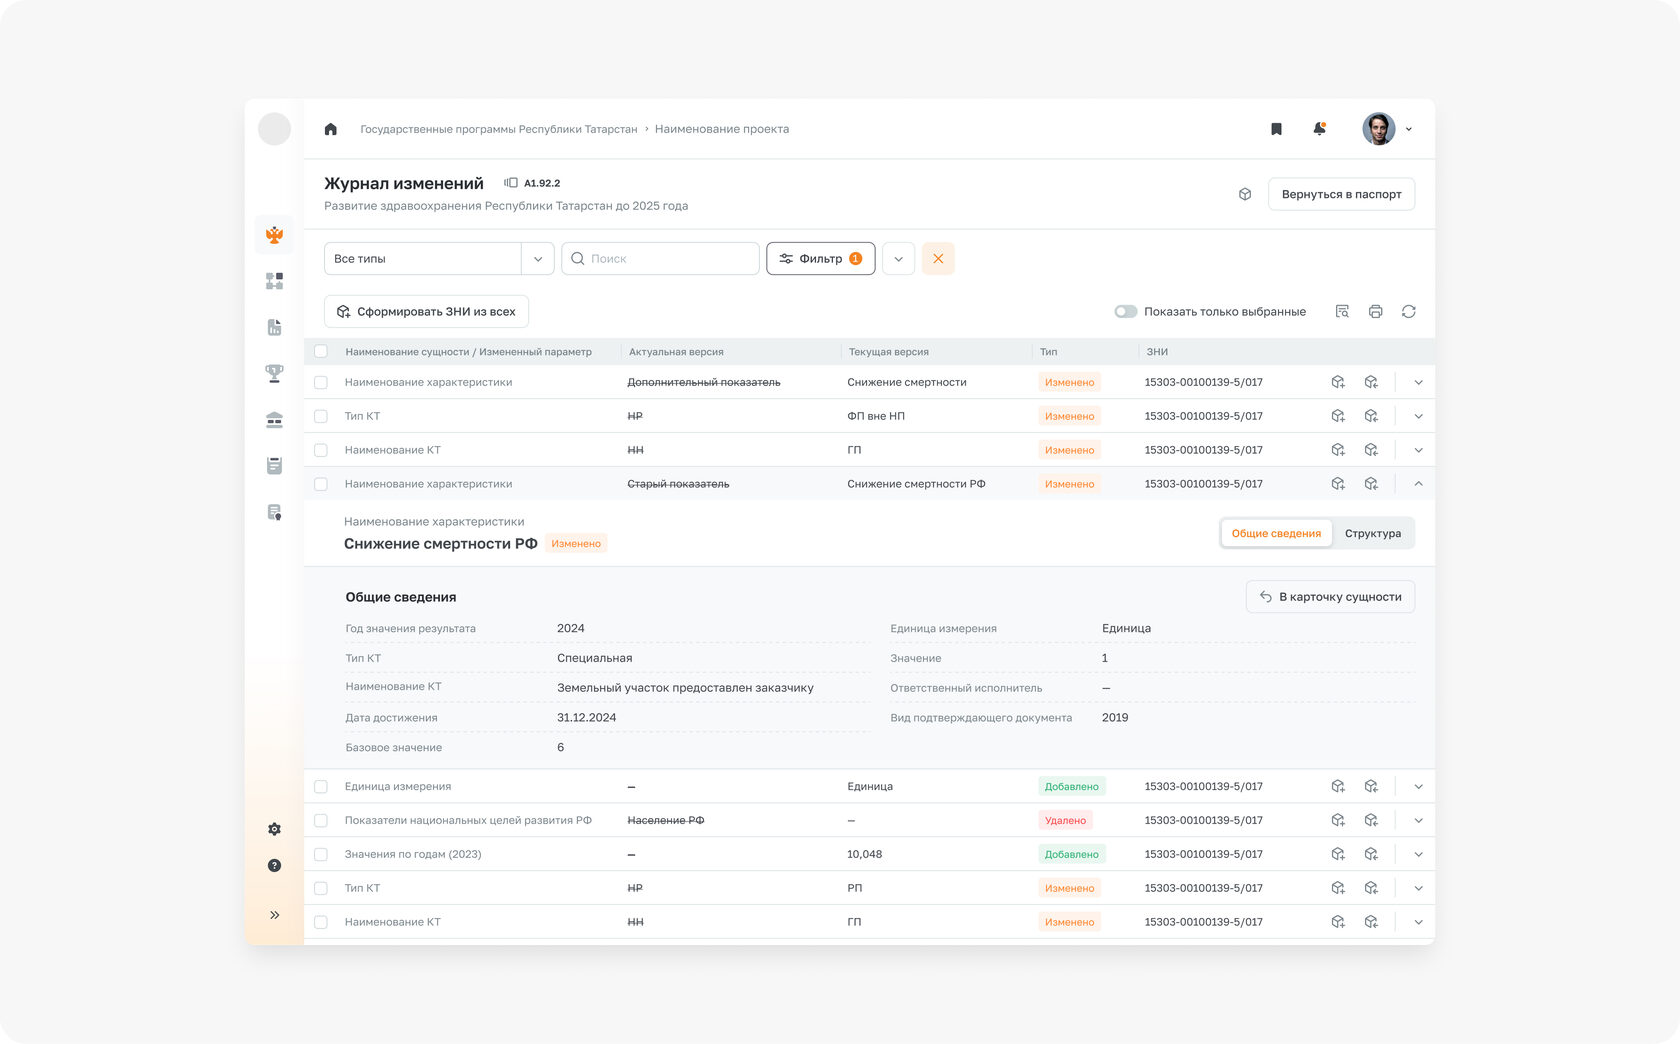Open the Все типы dropdown
Image resolution: width=1680 pixels, height=1044 pixels.
click(439, 259)
